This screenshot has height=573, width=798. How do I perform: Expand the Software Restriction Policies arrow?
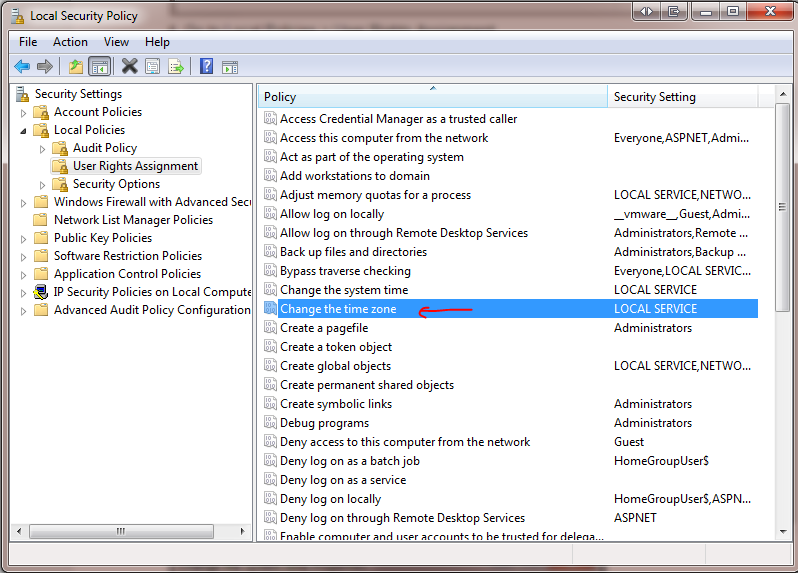[x=23, y=257]
